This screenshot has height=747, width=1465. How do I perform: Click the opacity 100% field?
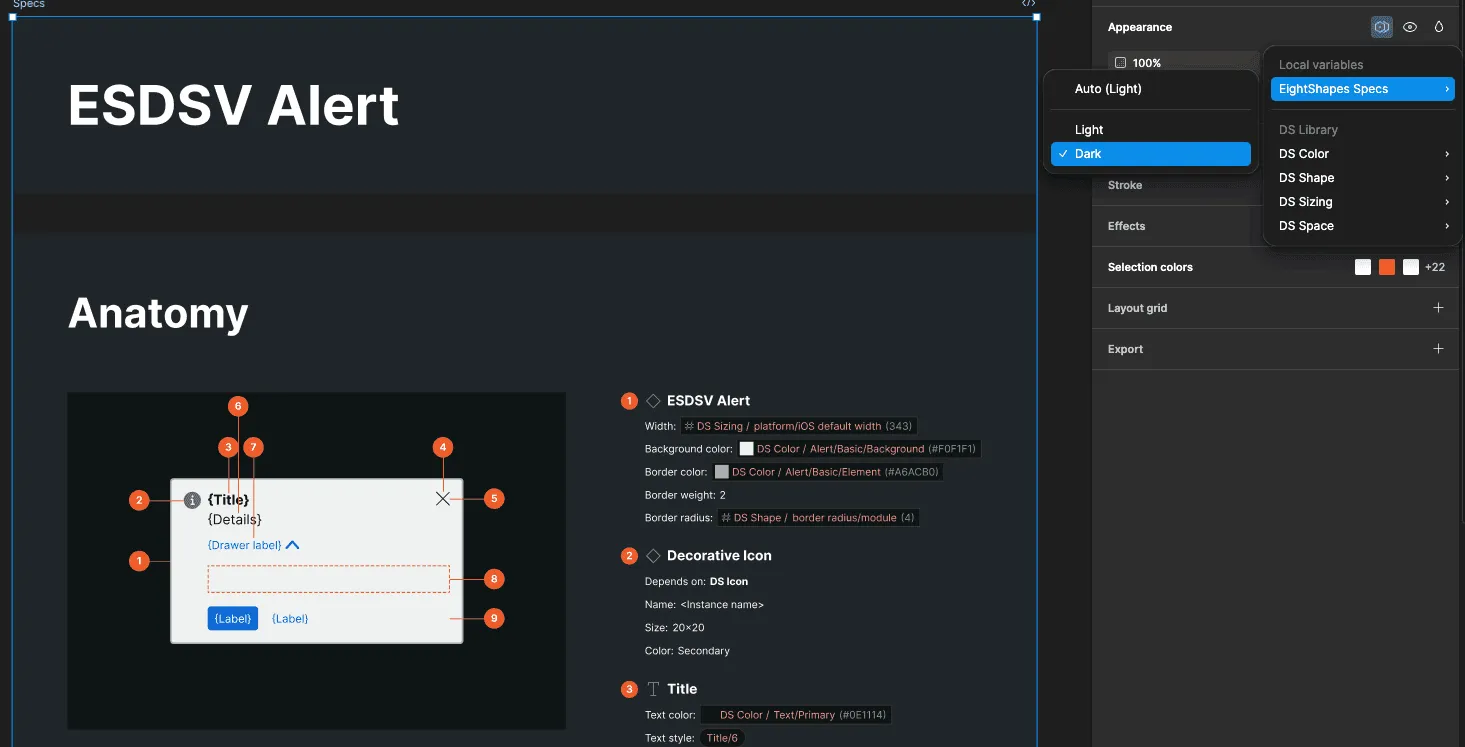pyautogui.click(x=1183, y=62)
